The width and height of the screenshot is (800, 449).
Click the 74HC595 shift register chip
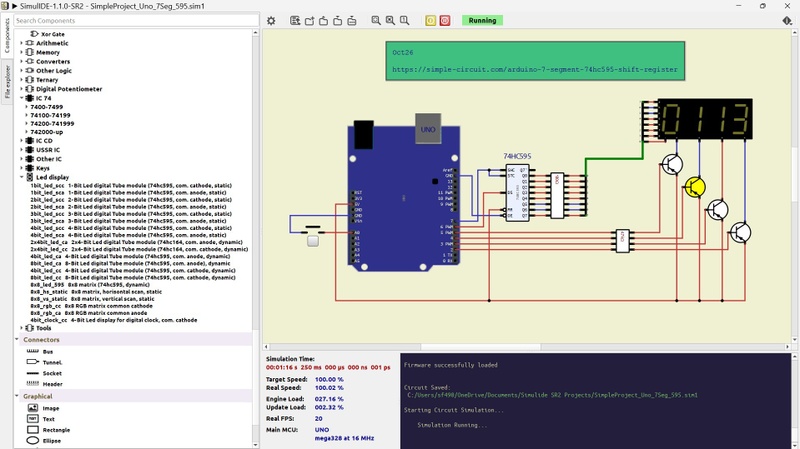pos(517,193)
